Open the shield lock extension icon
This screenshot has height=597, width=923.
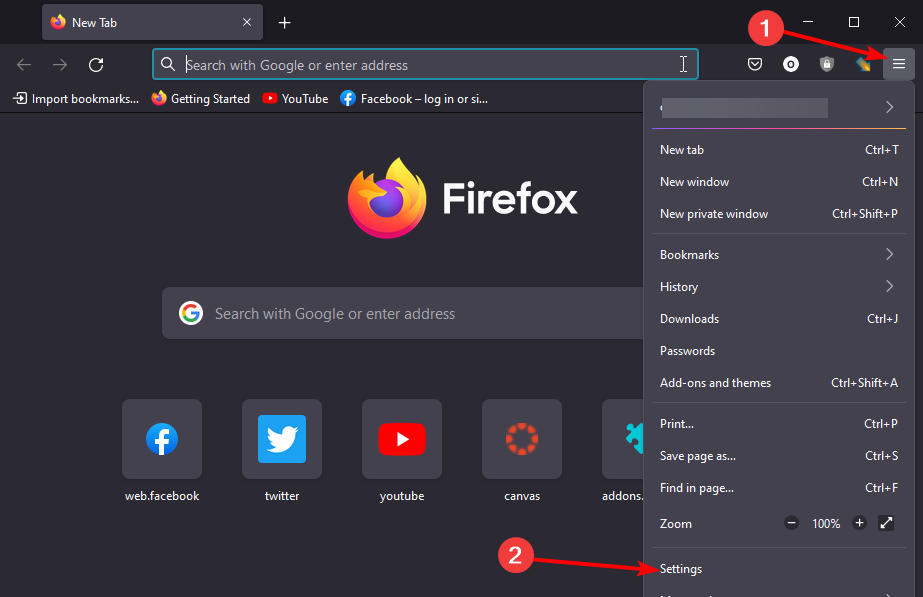click(x=827, y=64)
